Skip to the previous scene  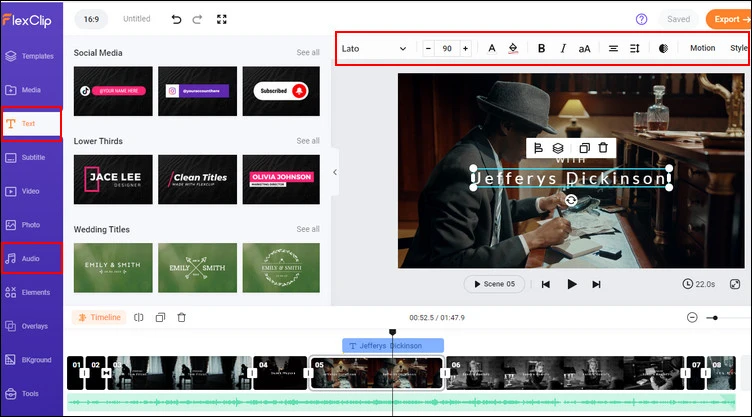pos(546,285)
